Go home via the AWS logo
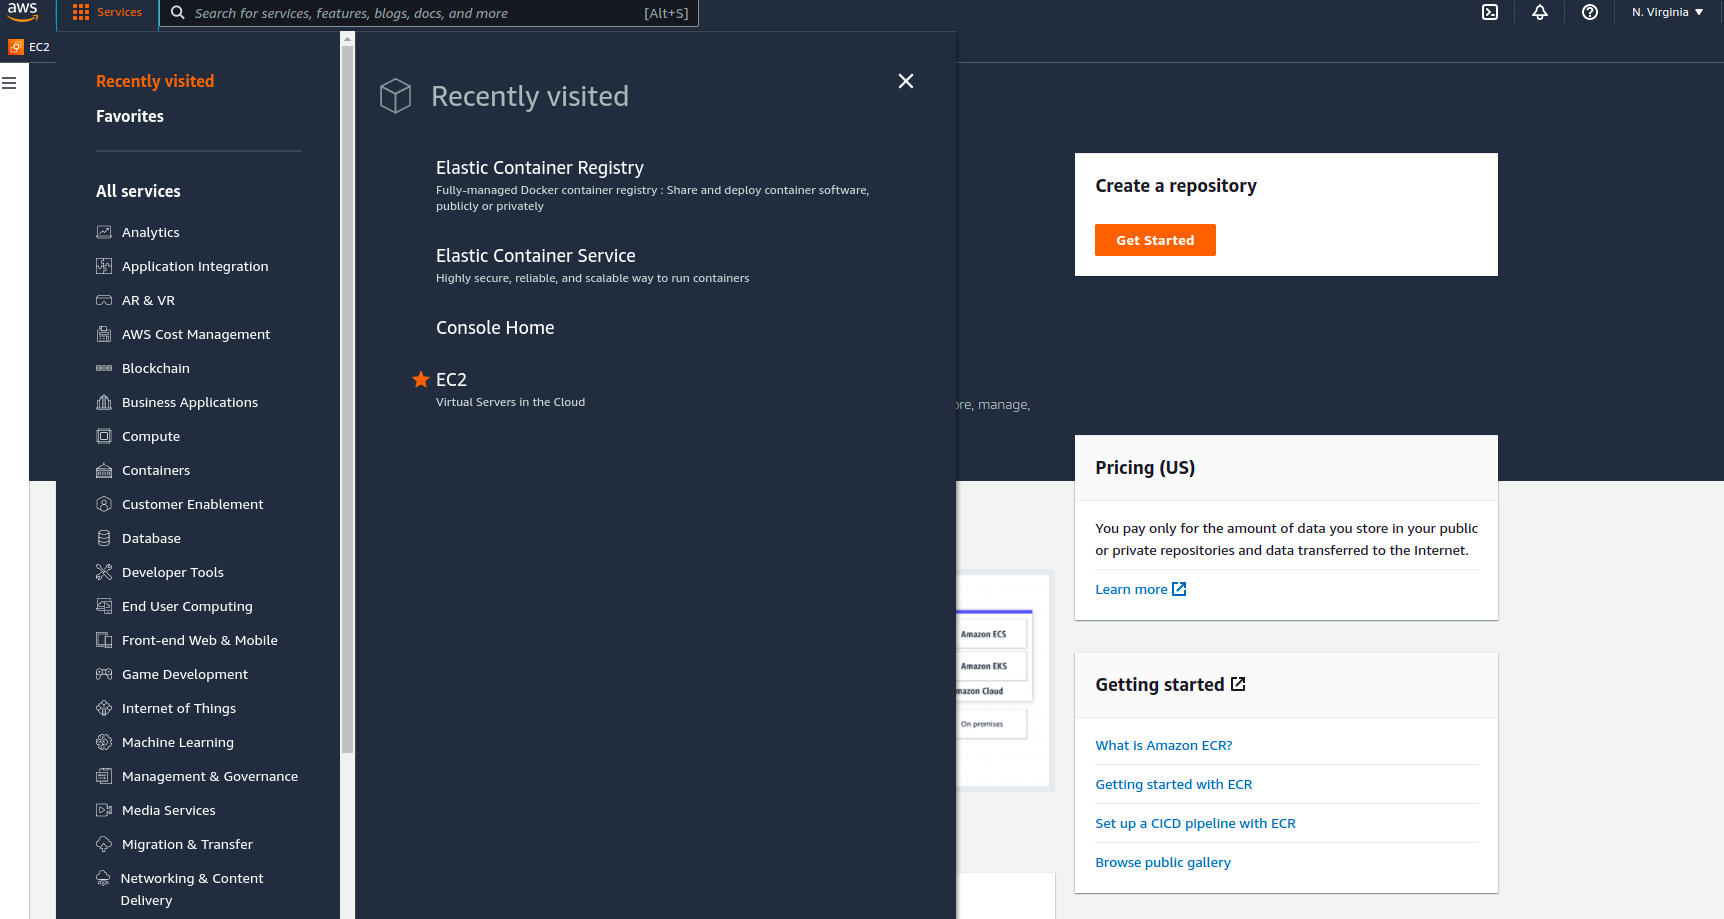The image size is (1724, 919). pyautogui.click(x=22, y=13)
